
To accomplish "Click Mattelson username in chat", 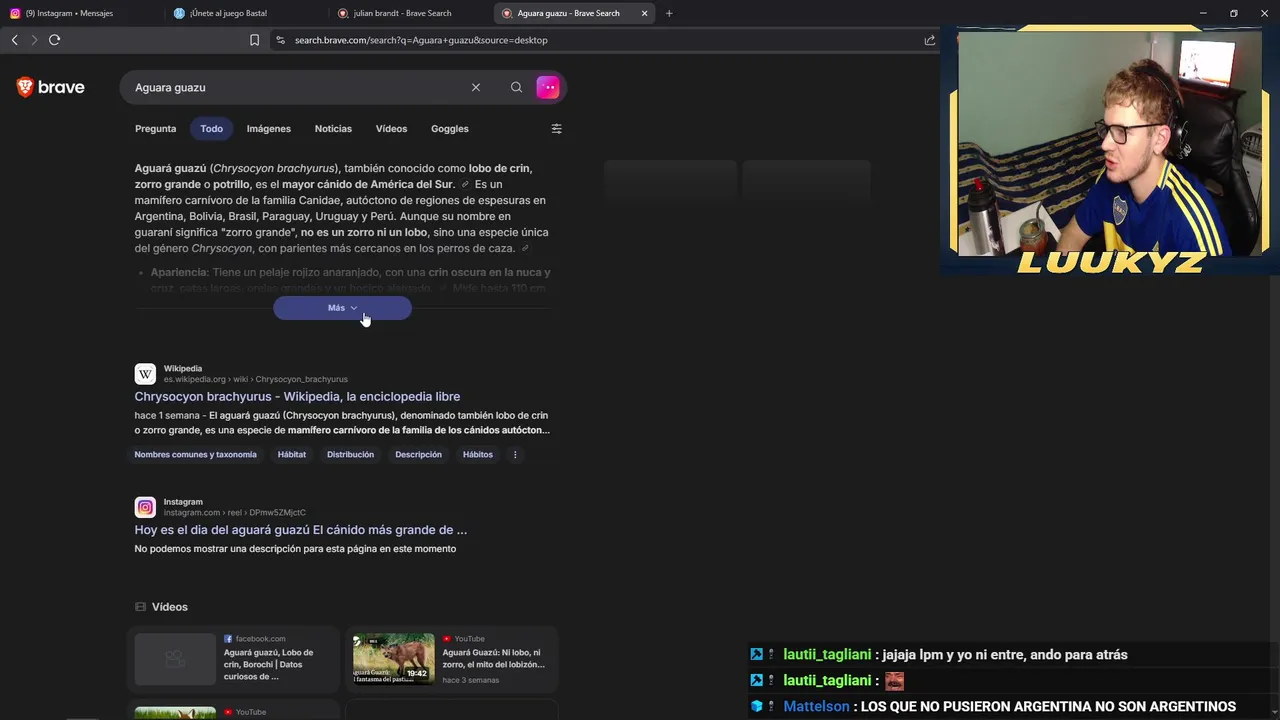I will [x=816, y=707].
